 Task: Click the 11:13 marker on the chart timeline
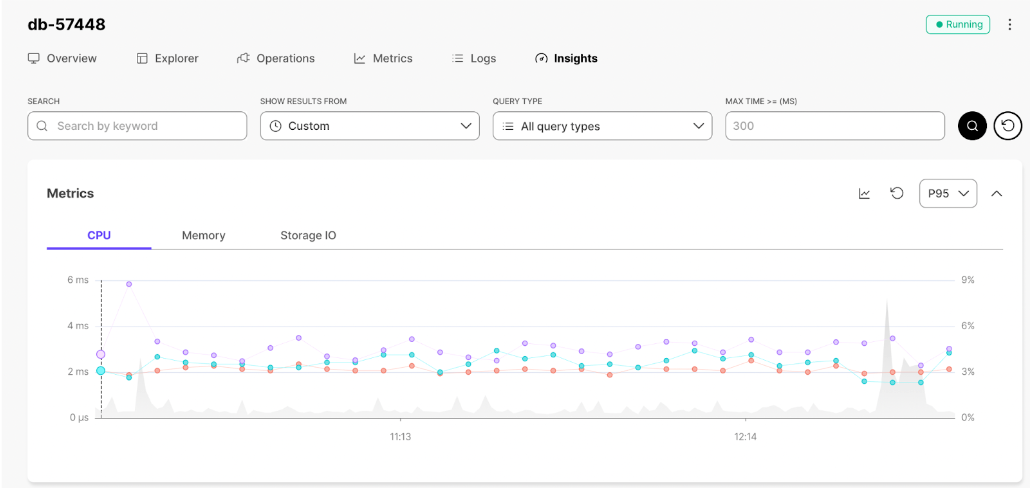pyautogui.click(x=400, y=437)
